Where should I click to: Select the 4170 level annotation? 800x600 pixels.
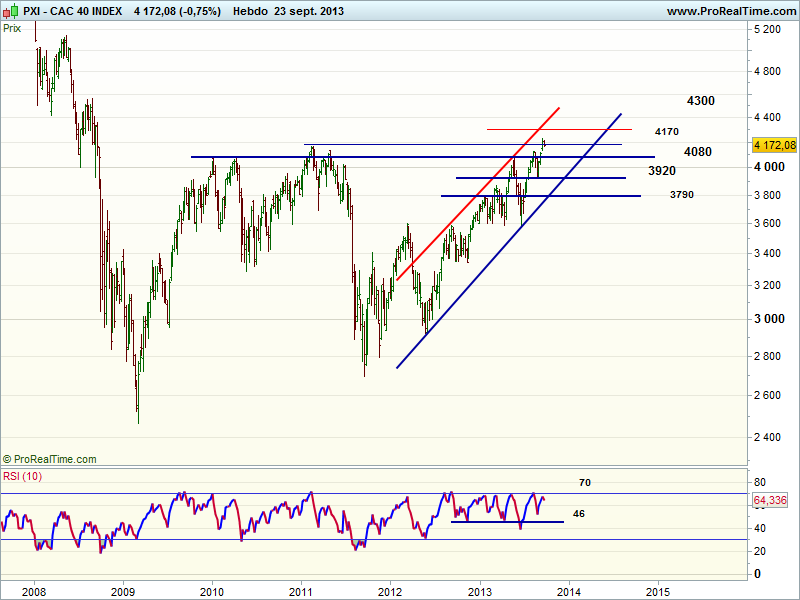pyautogui.click(x=667, y=132)
